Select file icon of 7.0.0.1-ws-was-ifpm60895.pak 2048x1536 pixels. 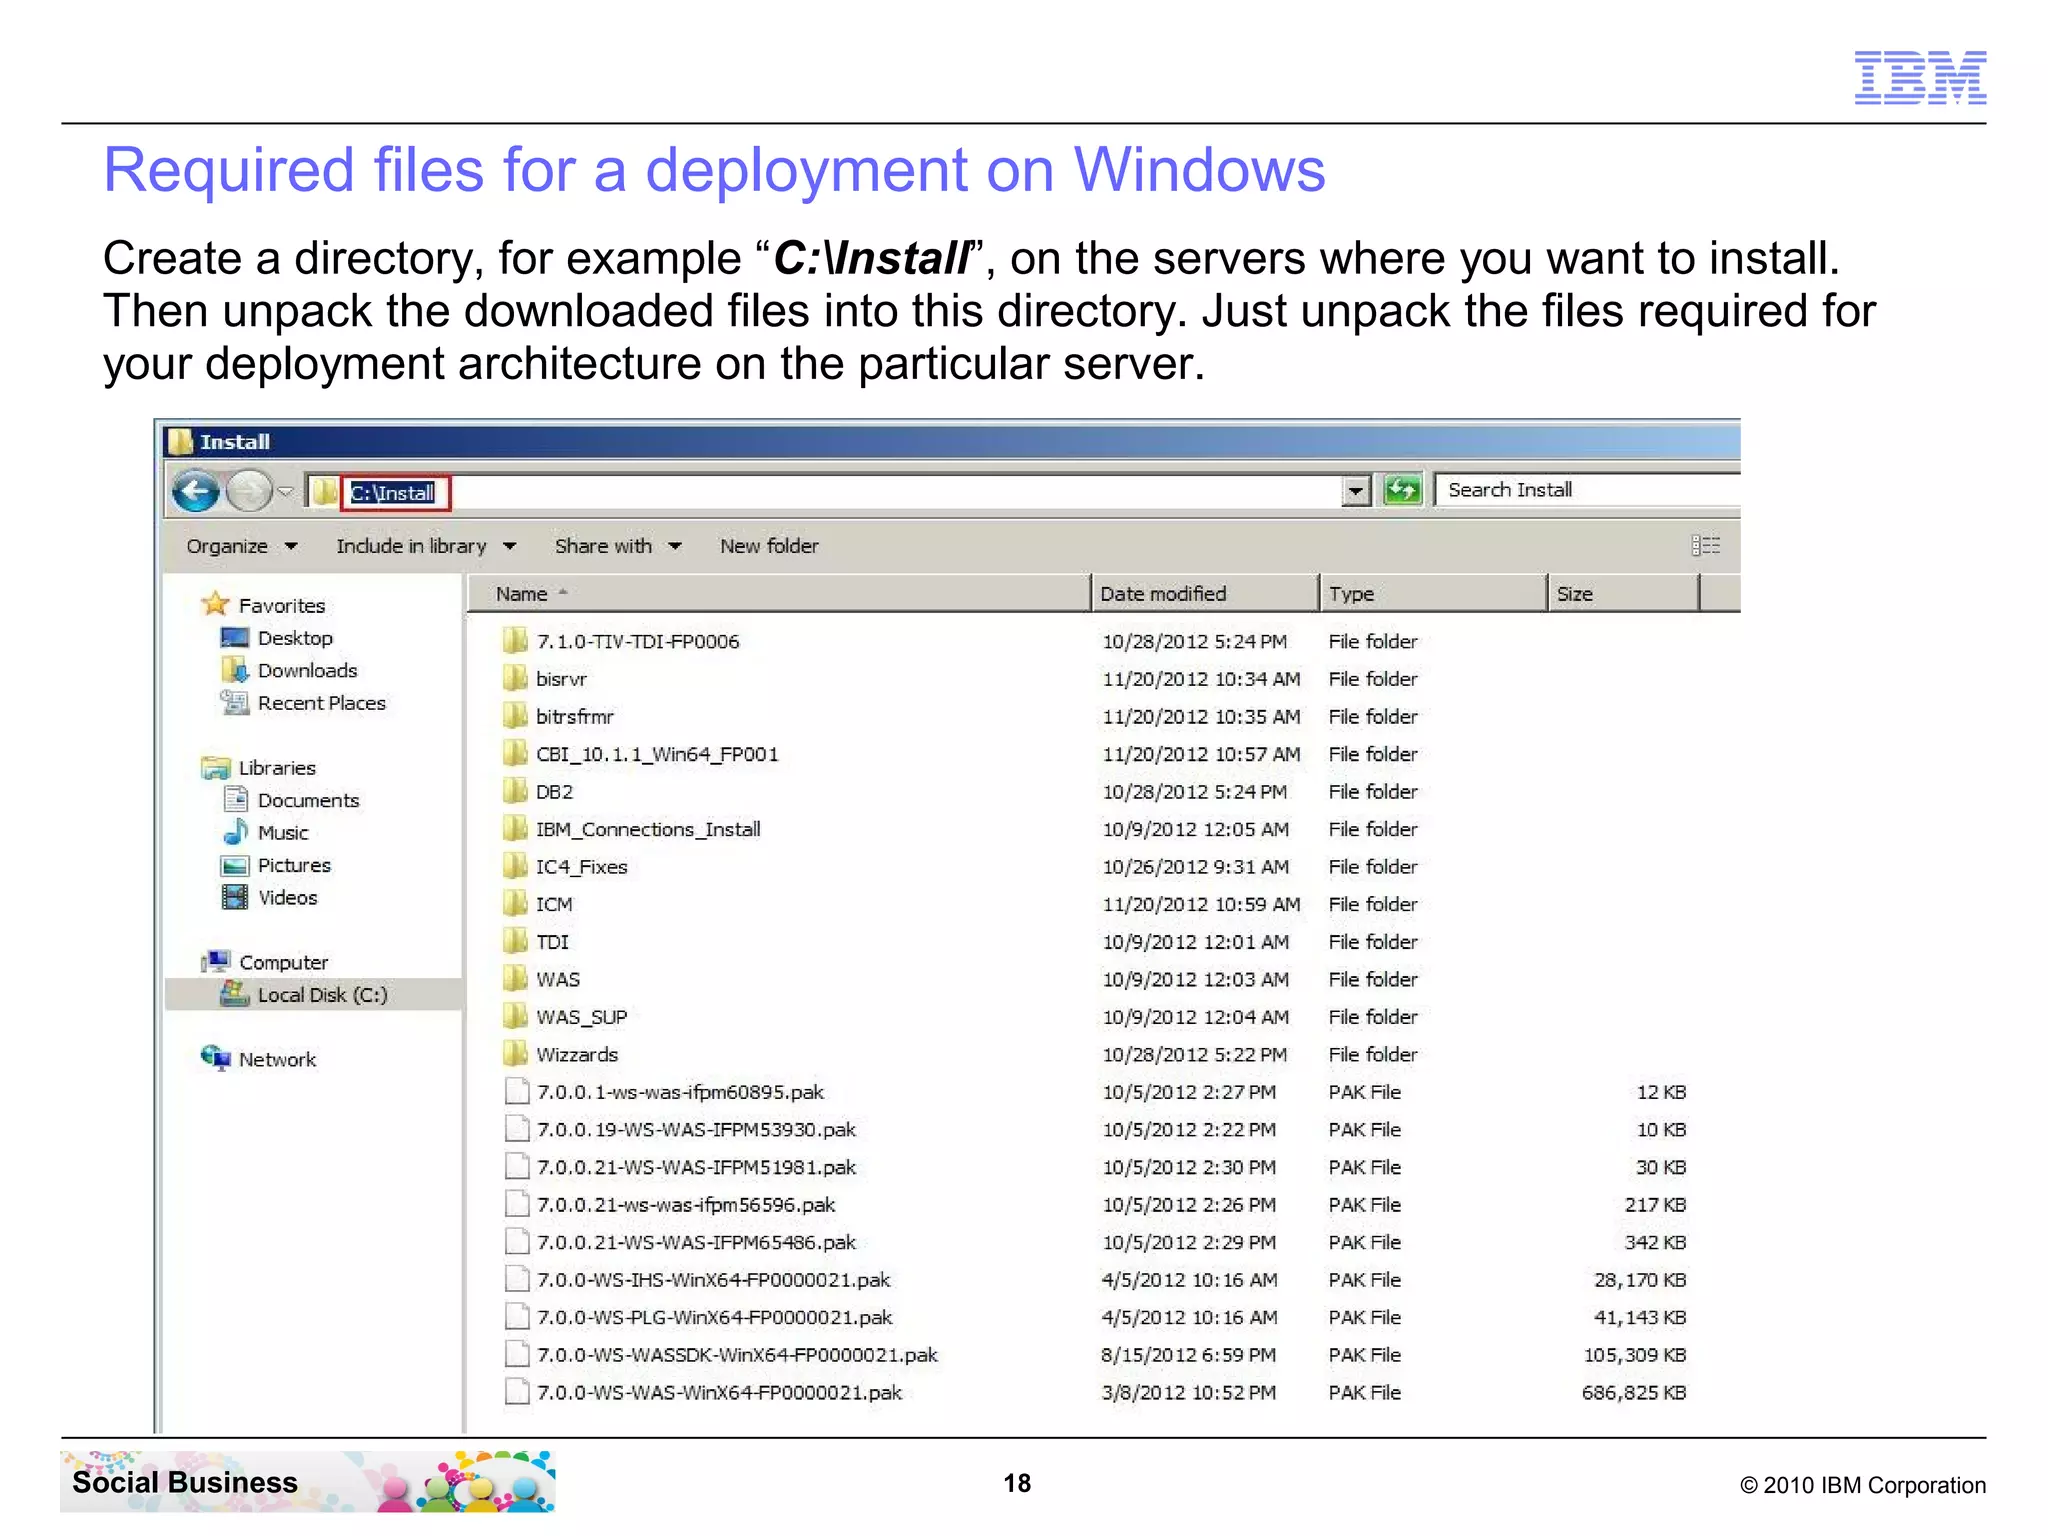pos(517,1091)
